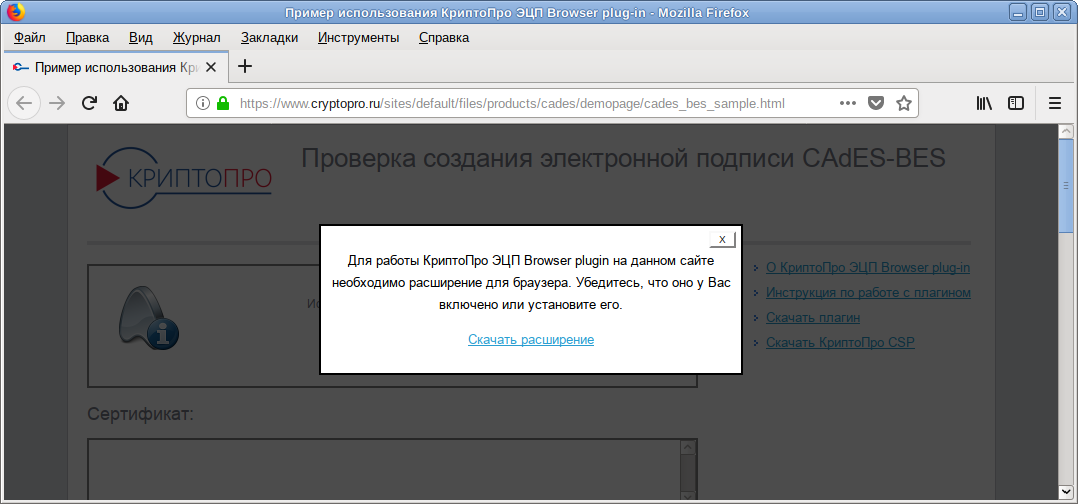Toggle the Firefox sidebar view
1078x504 pixels.
pyautogui.click(x=1015, y=103)
